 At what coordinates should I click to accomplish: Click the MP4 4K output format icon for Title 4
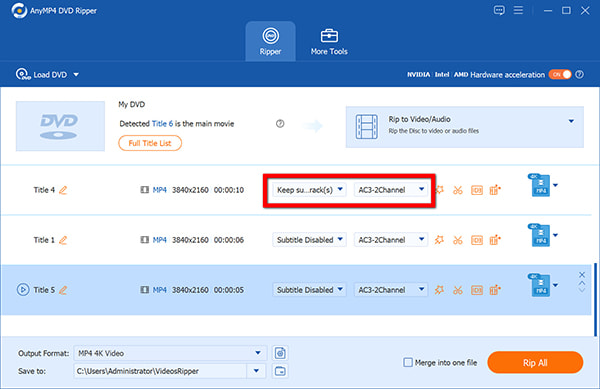540,186
